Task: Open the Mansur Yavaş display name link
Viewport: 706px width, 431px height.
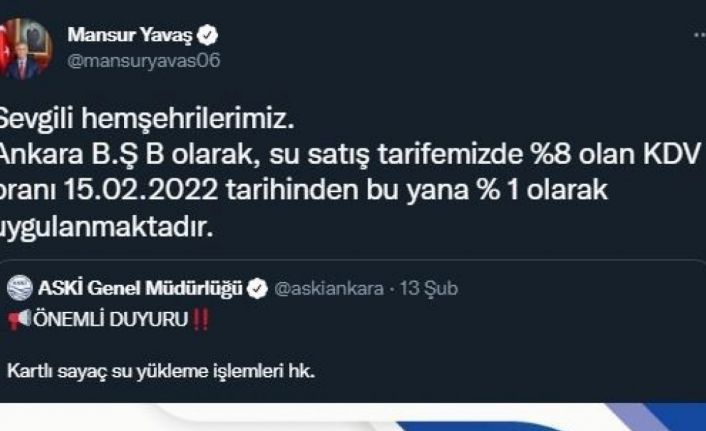Action: pyautogui.click(x=130, y=35)
